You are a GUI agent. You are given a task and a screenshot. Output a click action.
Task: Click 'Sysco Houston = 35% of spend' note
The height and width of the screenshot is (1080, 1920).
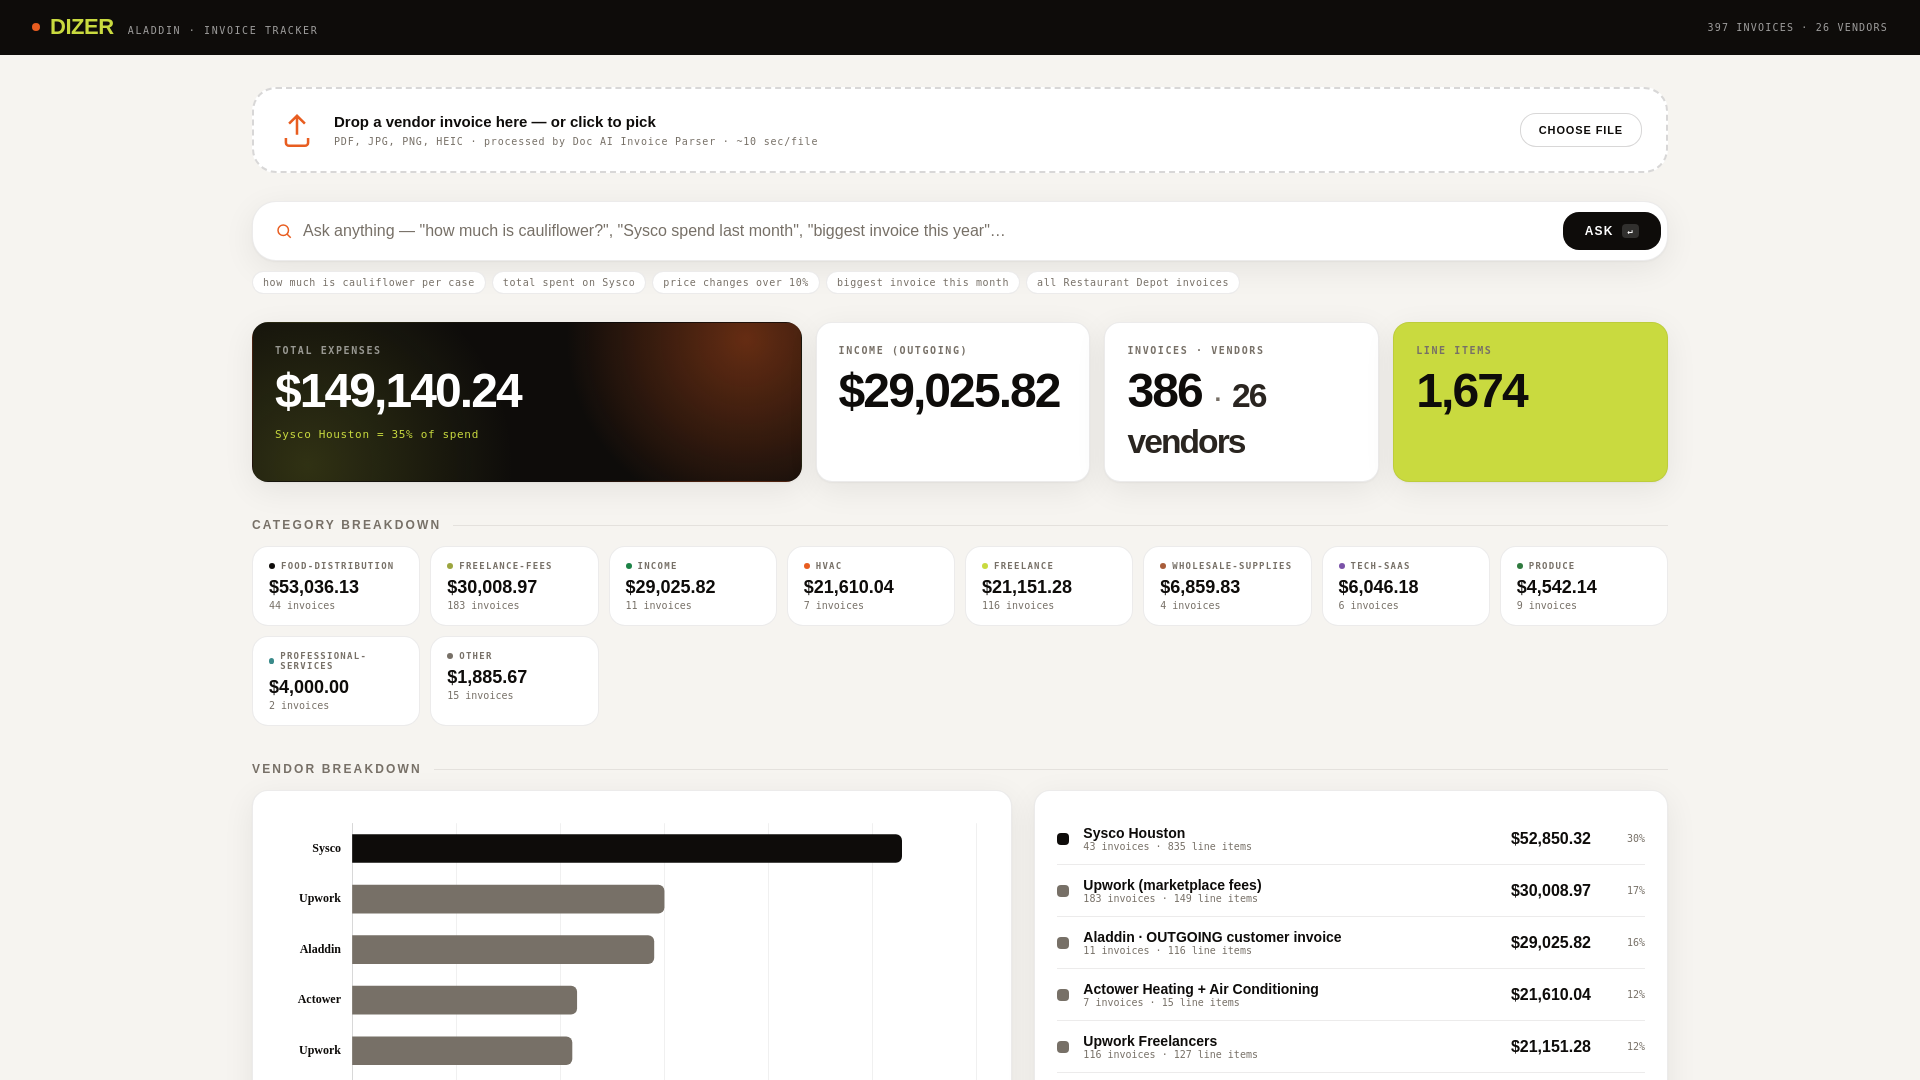(x=377, y=435)
